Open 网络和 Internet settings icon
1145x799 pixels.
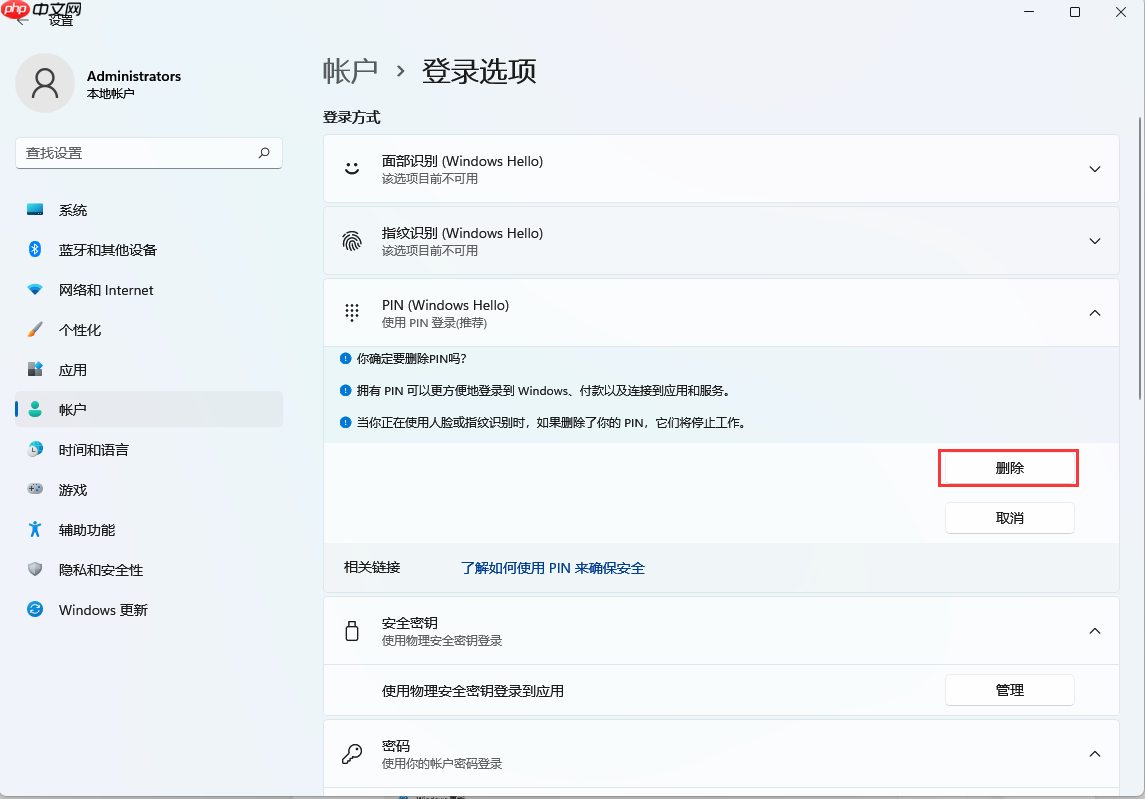click(34, 289)
